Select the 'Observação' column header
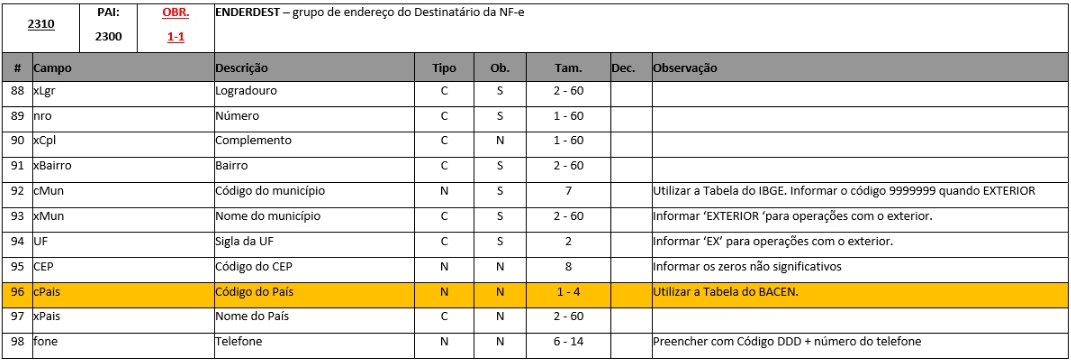The image size is (1071, 361). 861,68
